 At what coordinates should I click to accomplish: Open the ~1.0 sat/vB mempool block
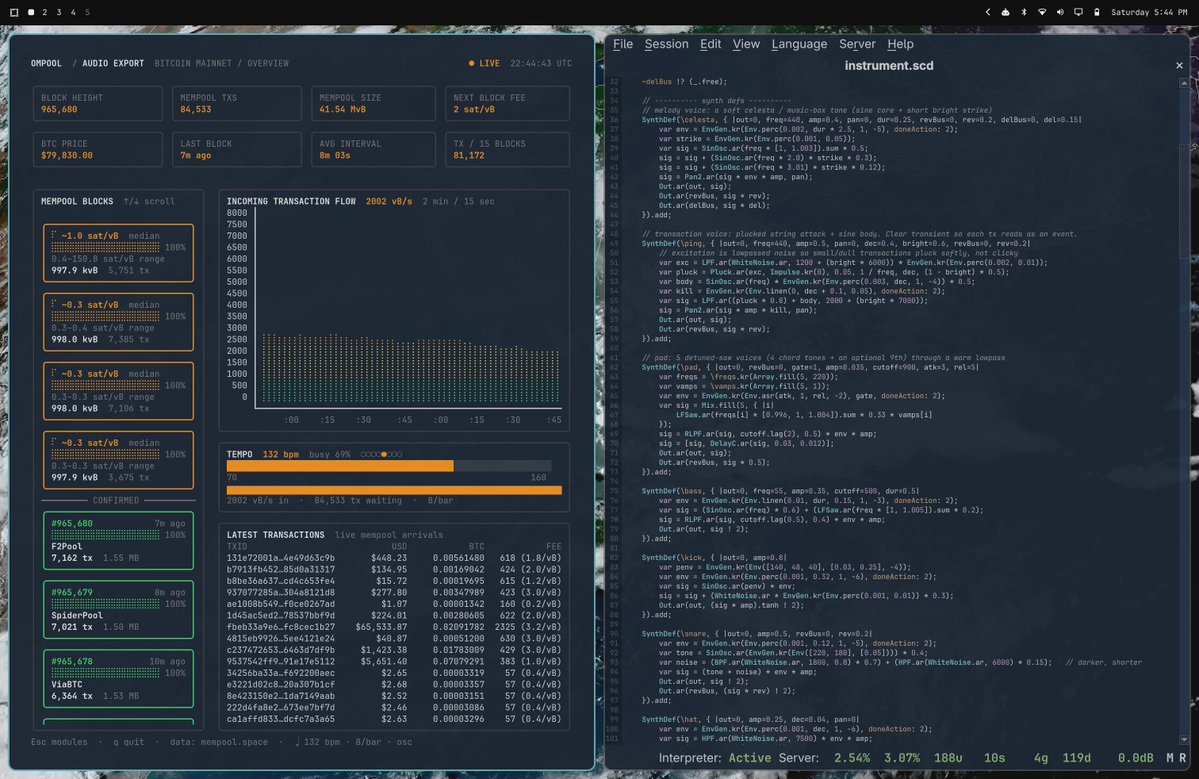pos(119,253)
